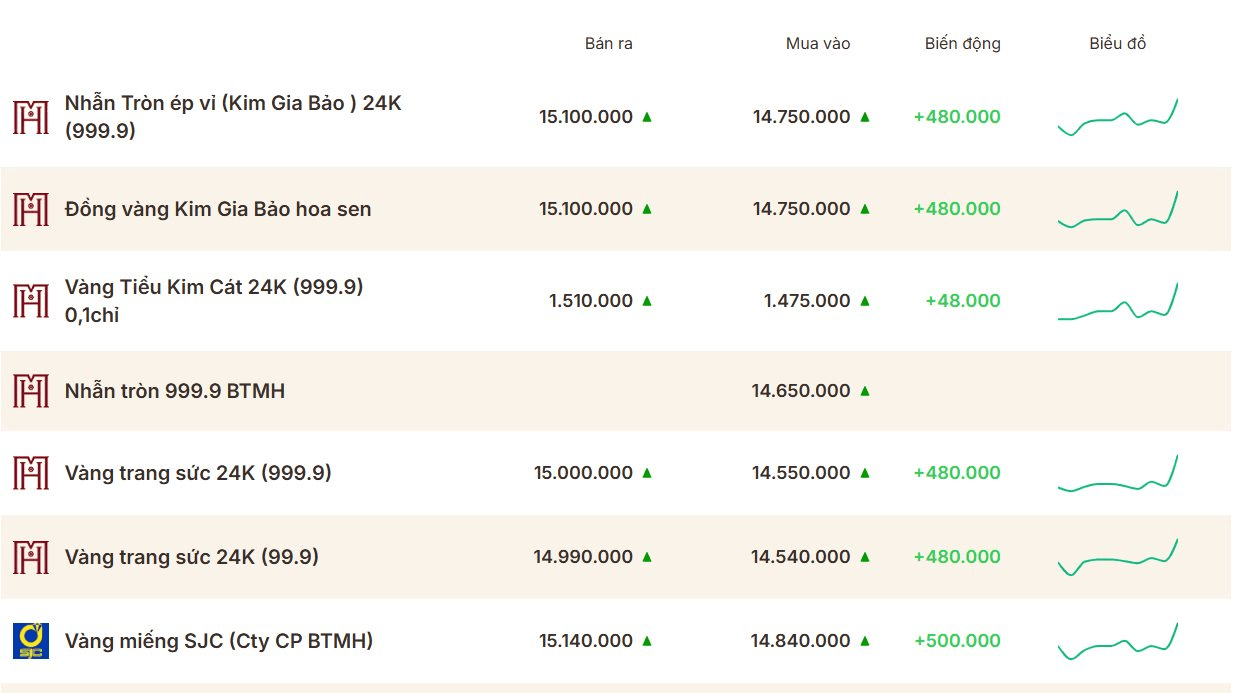Click the Mua vào column header
1245x693 pixels.
(818, 44)
